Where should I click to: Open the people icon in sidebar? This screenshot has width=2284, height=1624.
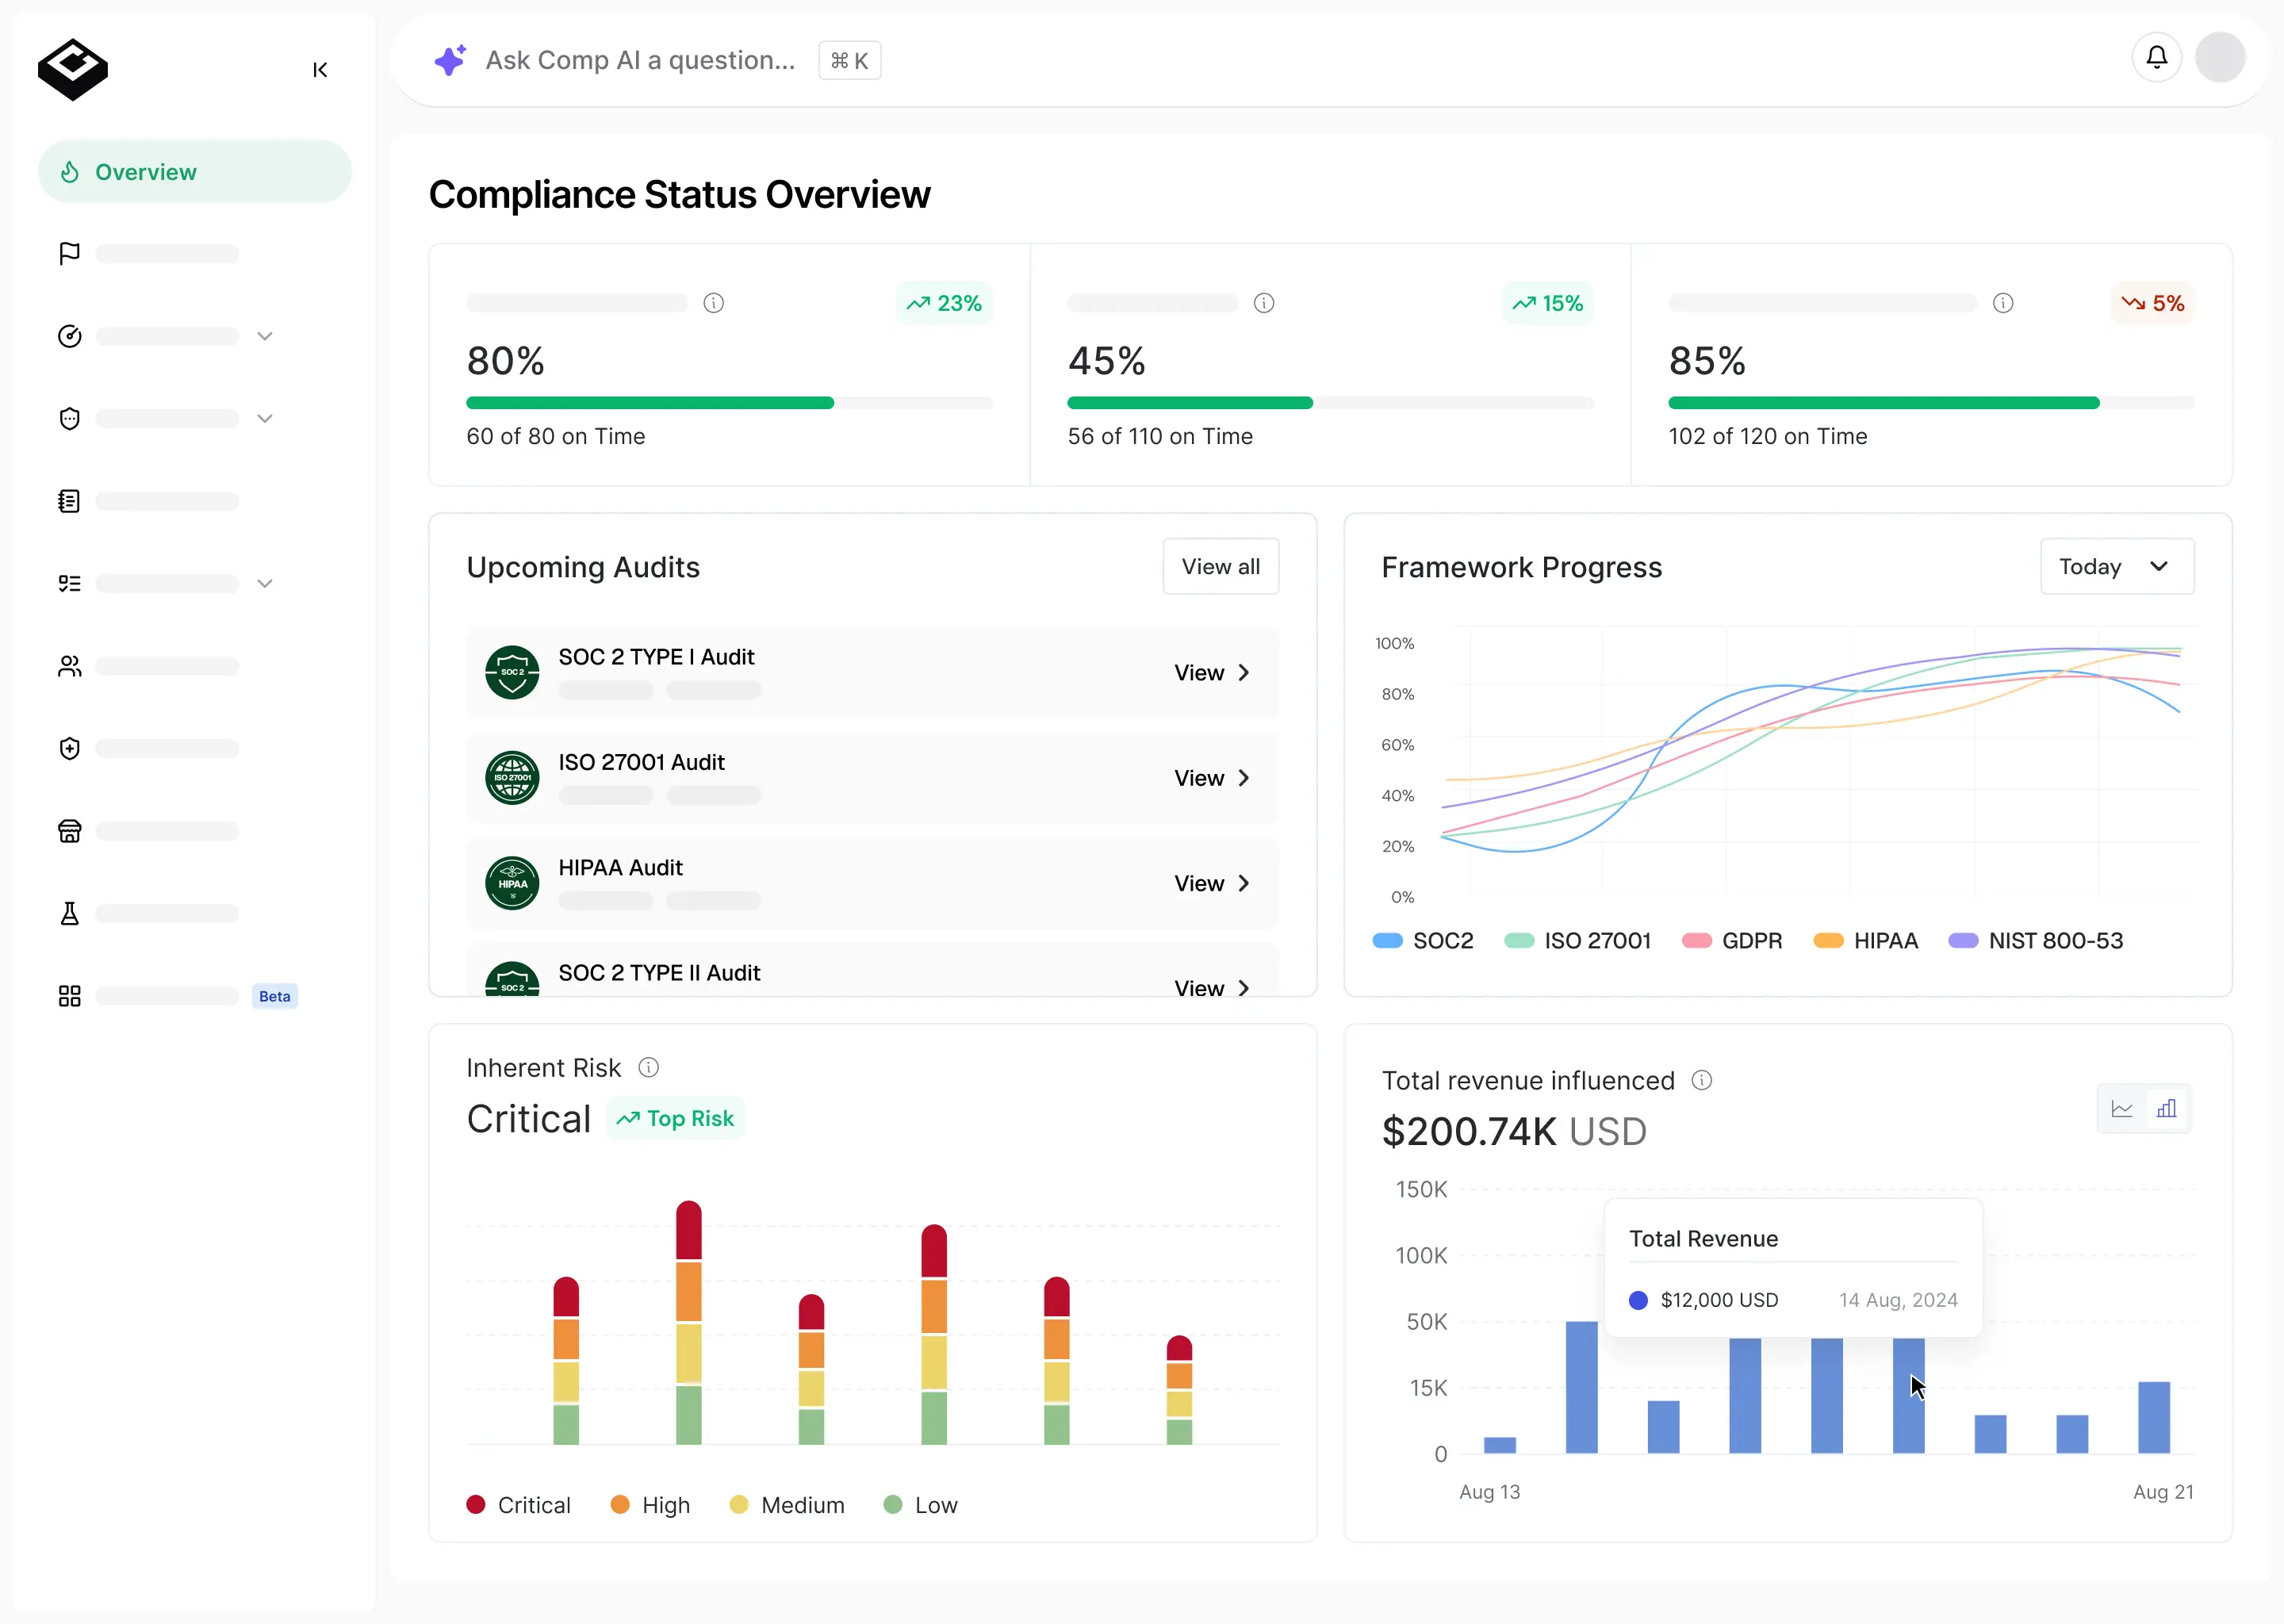69,666
